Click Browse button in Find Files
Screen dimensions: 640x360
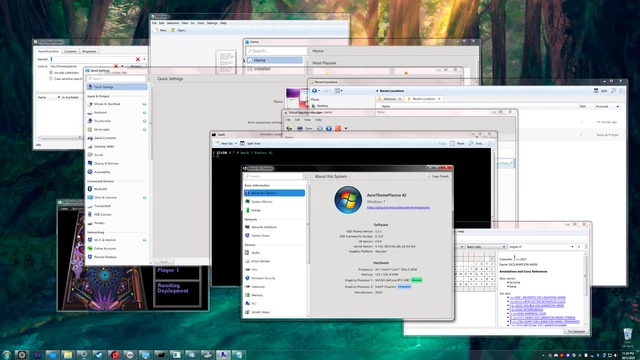point(136,66)
